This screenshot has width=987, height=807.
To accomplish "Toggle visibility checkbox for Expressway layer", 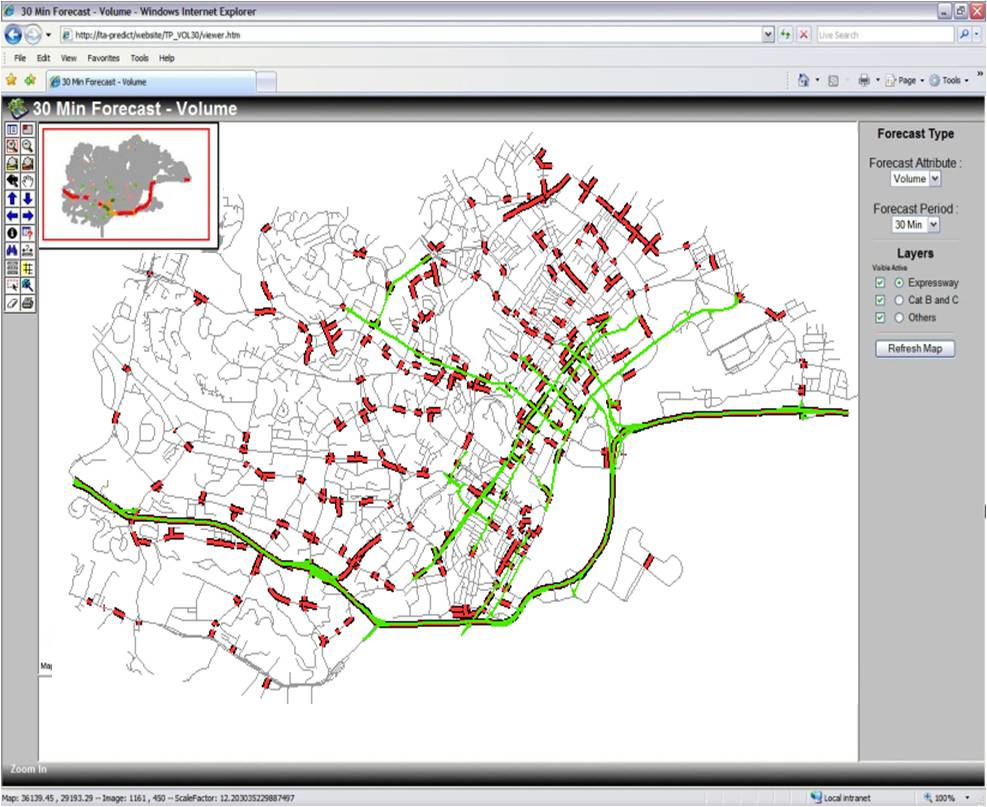I will pos(880,283).
